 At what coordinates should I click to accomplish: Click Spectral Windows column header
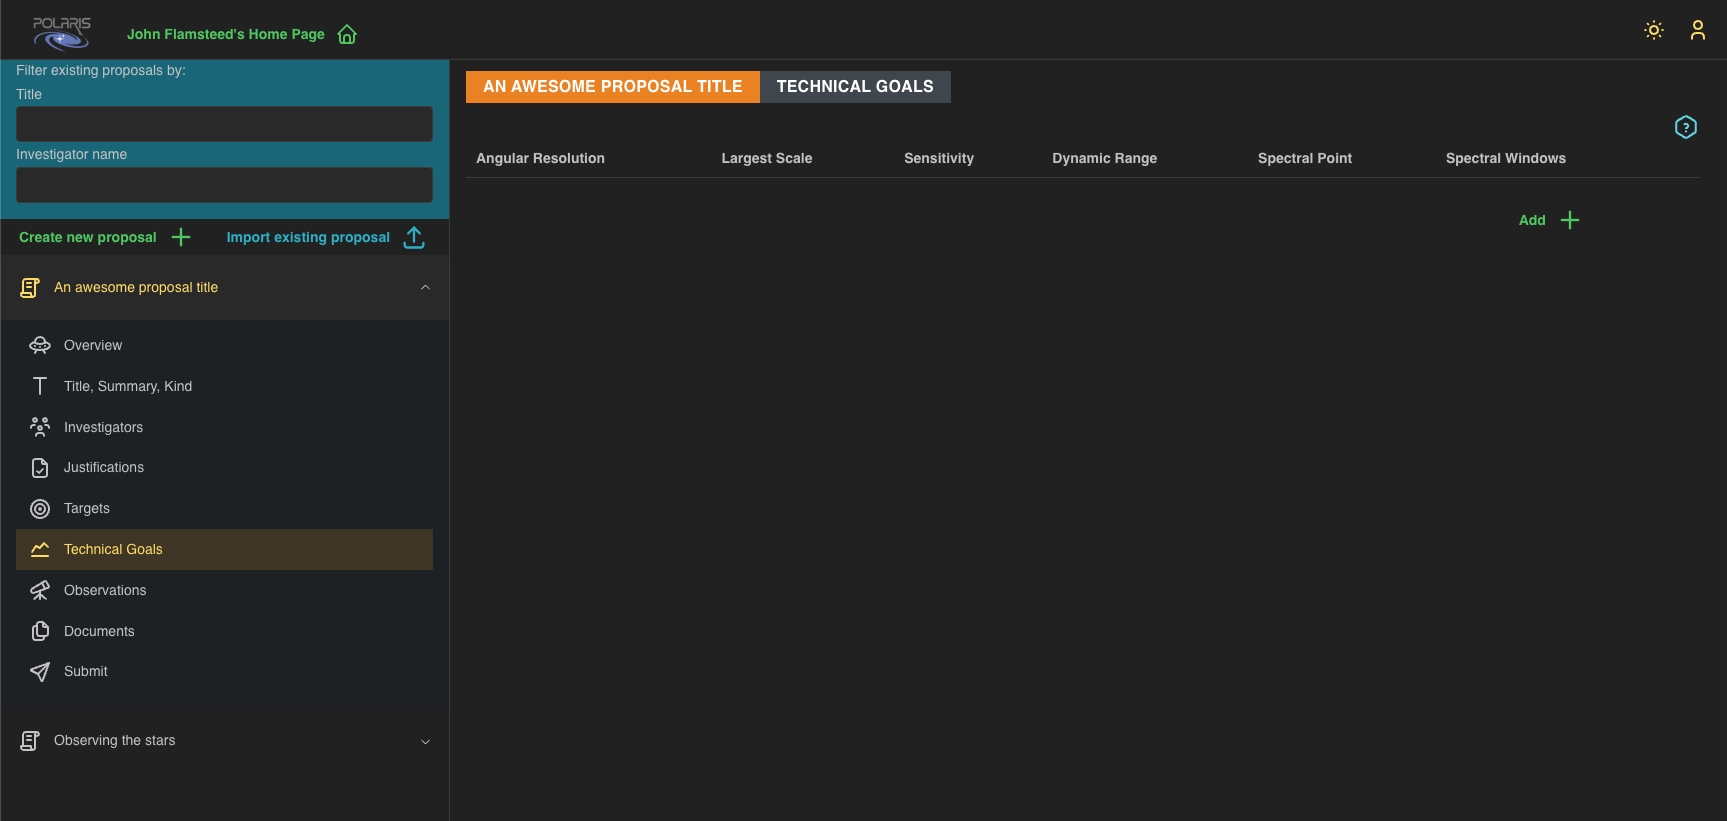coord(1506,158)
